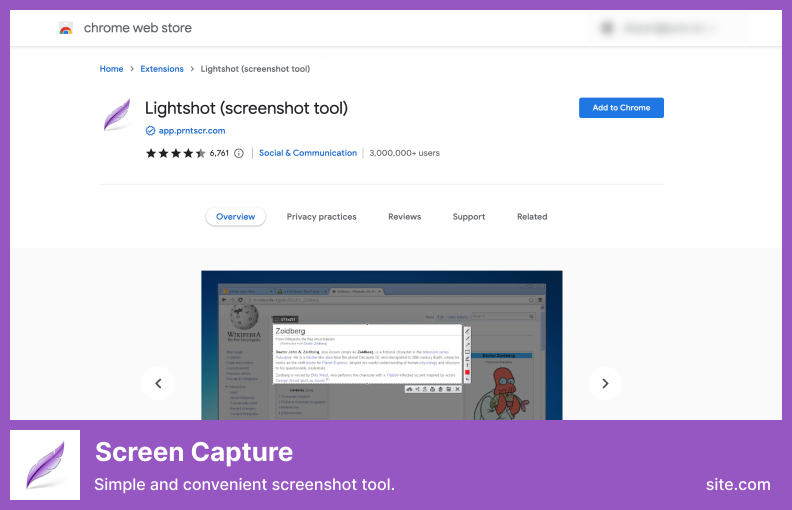Click the Simple and convenient screenshot tool caption
Screen dimensions: 792x510
click(x=244, y=484)
